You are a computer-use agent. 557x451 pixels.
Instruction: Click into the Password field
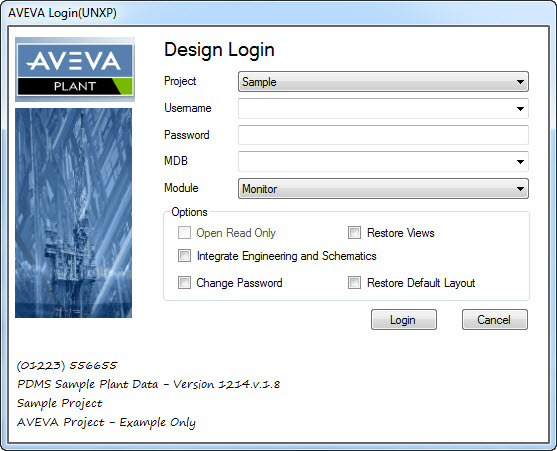[x=383, y=135]
